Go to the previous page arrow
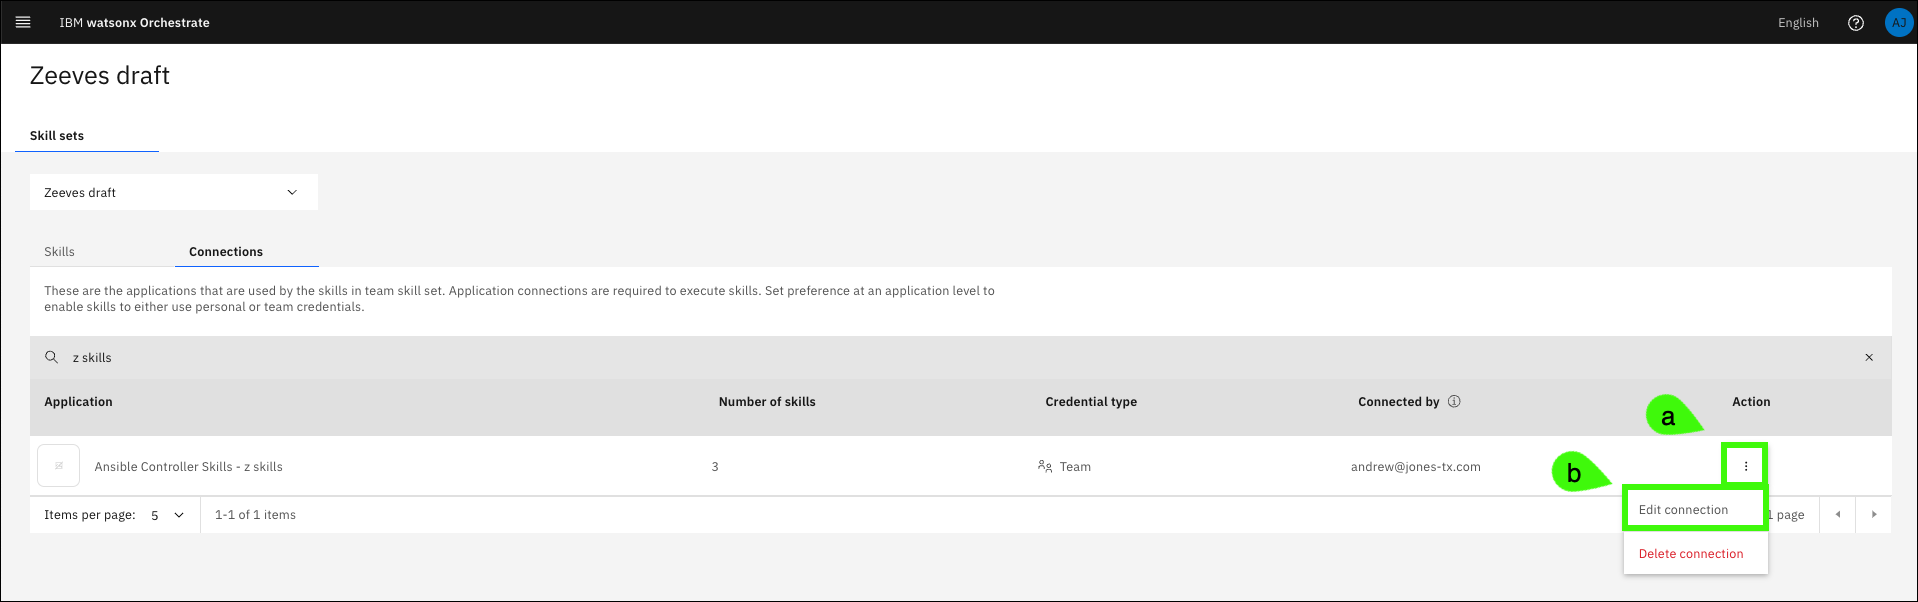Image resolution: width=1918 pixels, height=602 pixels. click(x=1838, y=515)
